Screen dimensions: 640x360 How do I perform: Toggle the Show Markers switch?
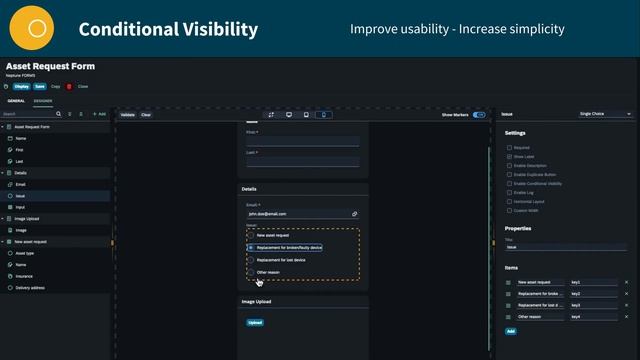click(x=479, y=115)
